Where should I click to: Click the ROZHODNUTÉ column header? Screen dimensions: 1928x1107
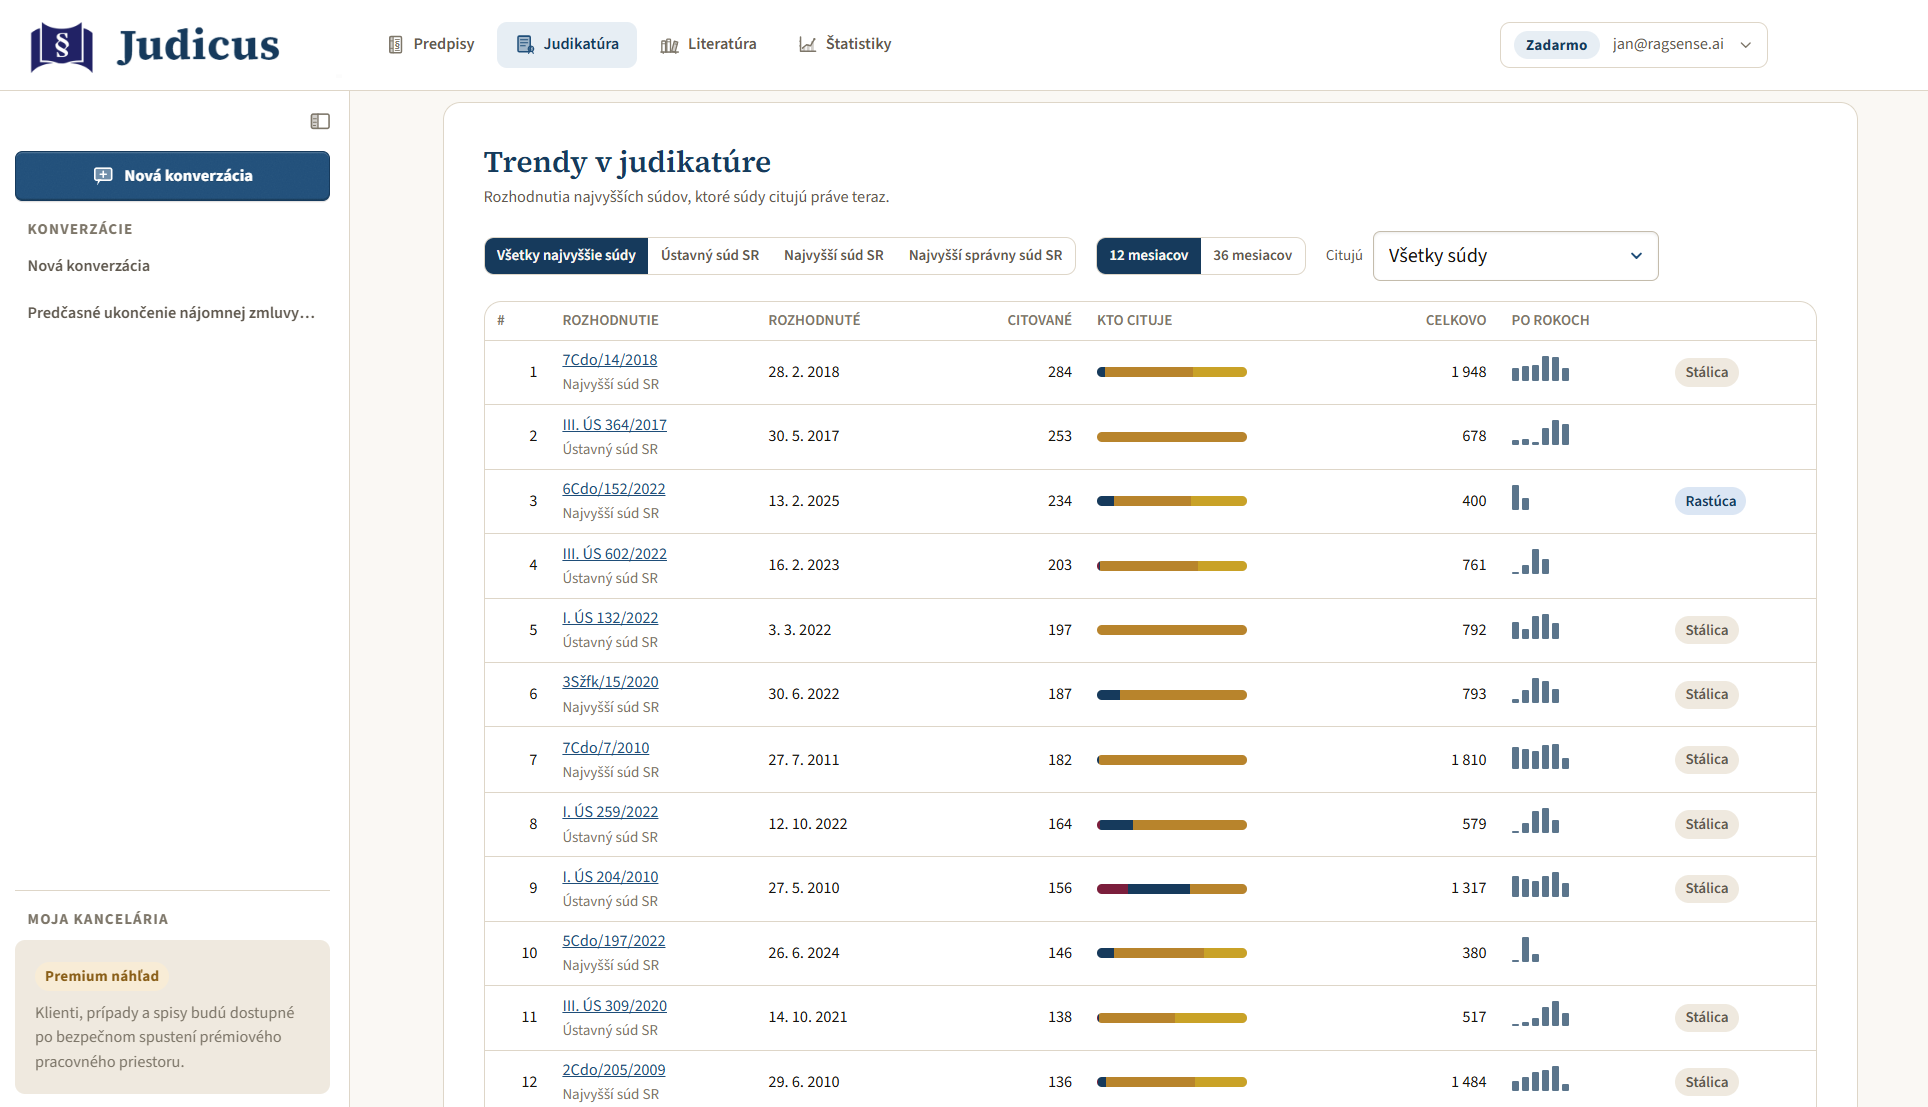[814, 321]
